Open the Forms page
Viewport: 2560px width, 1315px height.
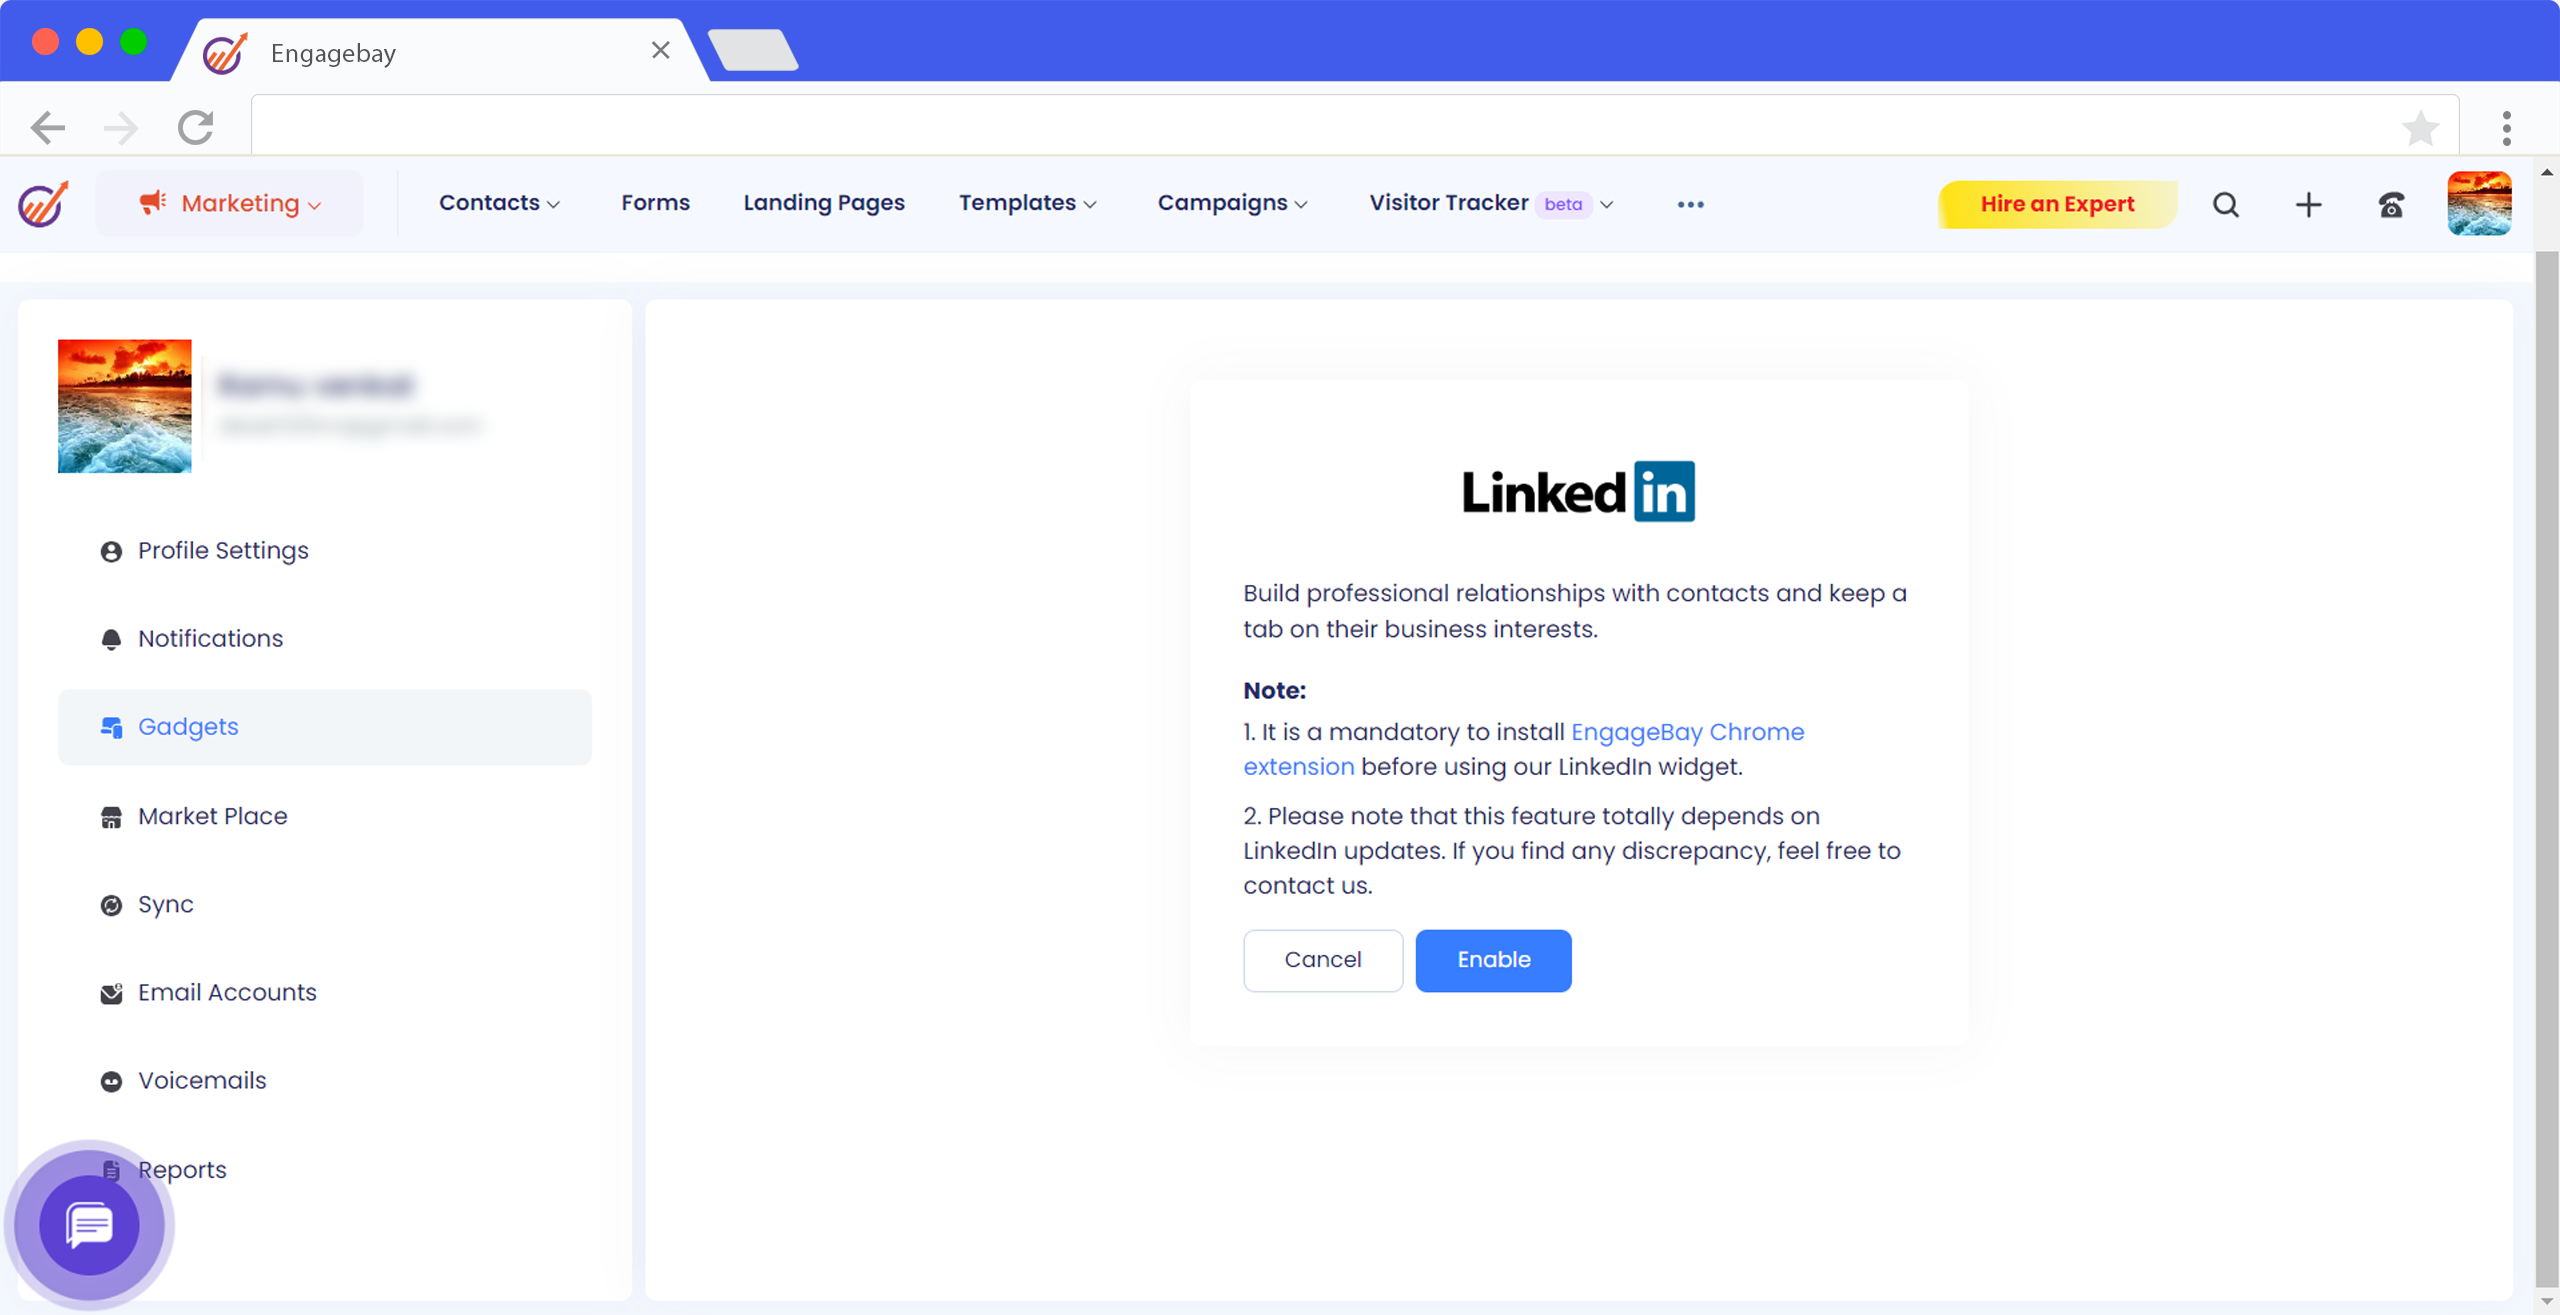point(655,203)
